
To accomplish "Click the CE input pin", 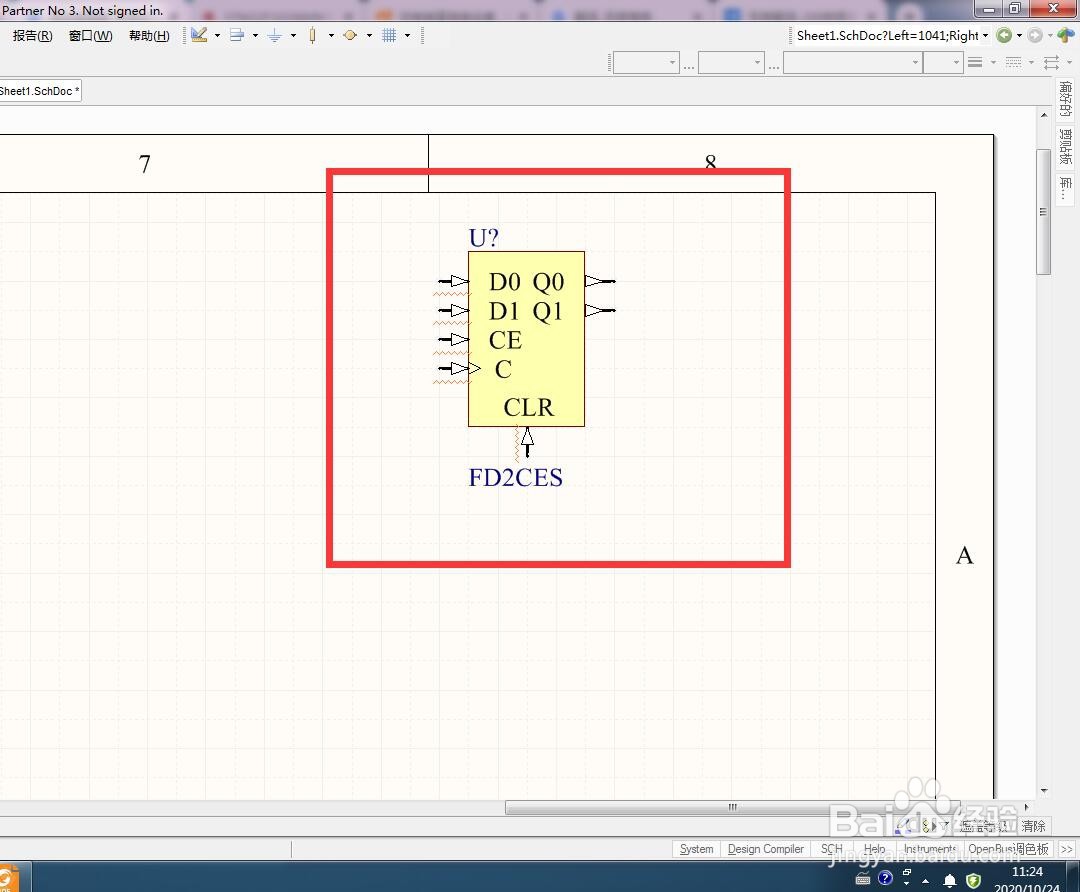I will pyautogui.click(x=453, y=339).
